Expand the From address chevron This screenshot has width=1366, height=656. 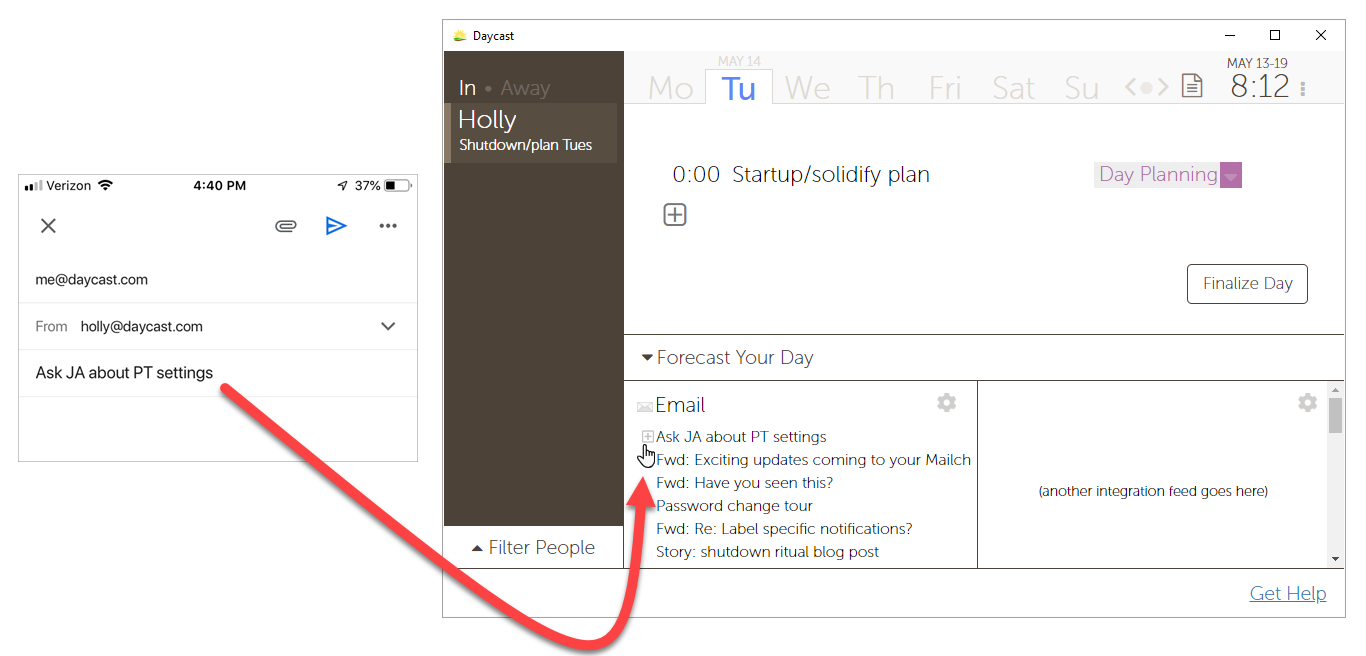click(x=388, y=326)
